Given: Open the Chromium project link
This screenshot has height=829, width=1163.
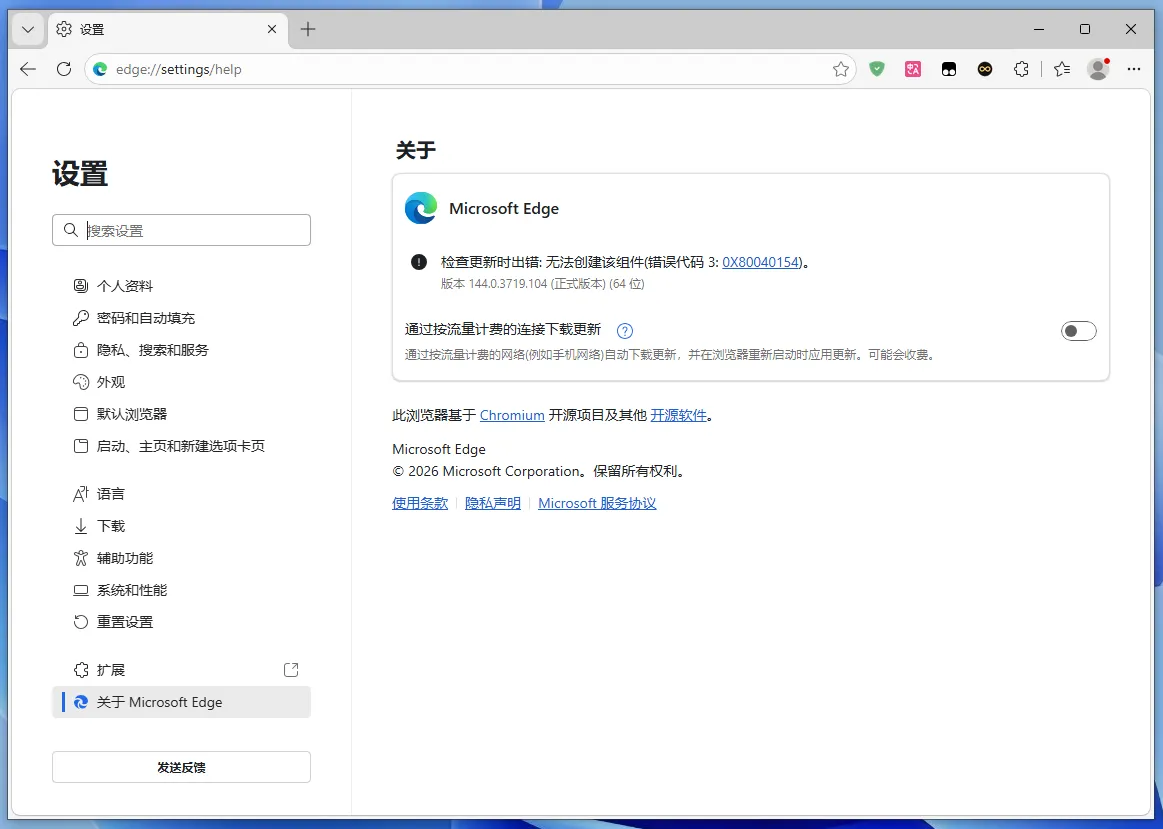Looking at the screenshot, I should click(512, 414).
